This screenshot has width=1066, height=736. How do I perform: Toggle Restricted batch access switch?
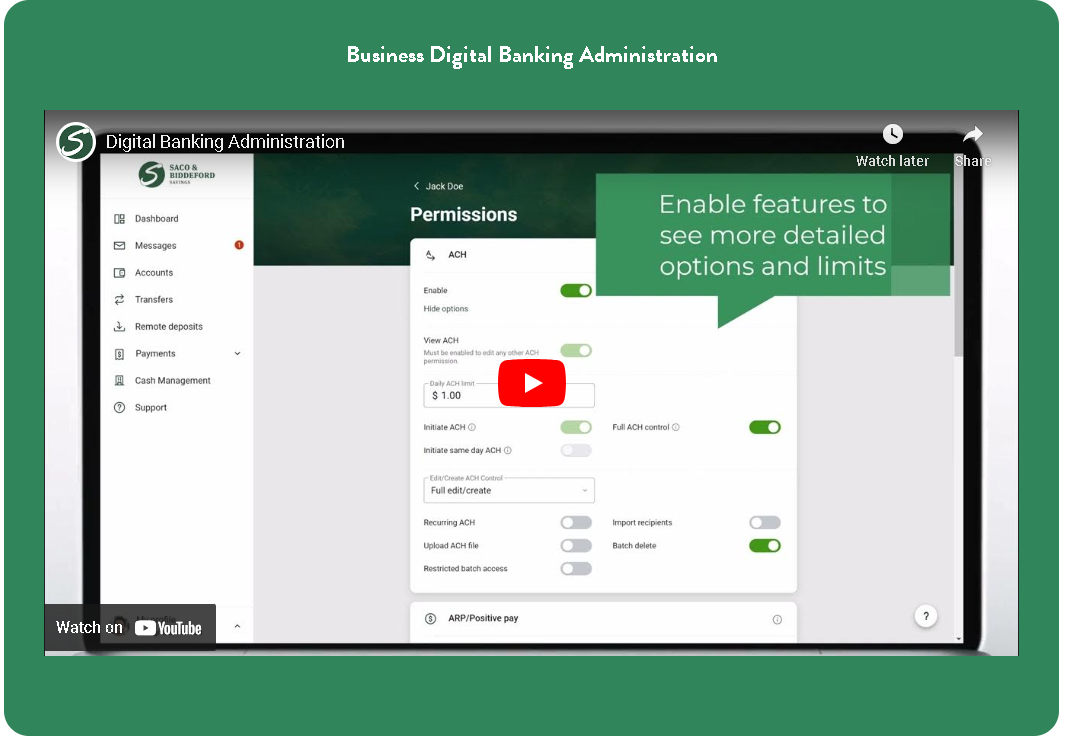(x=576, y=568)
